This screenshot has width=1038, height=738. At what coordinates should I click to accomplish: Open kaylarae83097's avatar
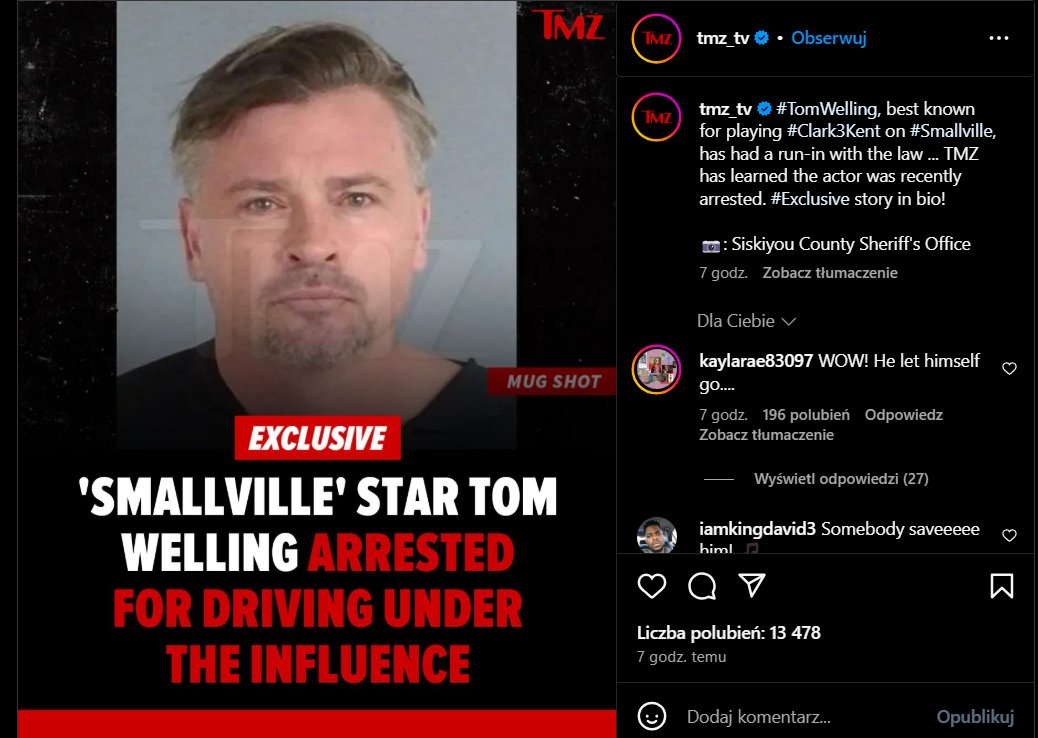point(656,369)
